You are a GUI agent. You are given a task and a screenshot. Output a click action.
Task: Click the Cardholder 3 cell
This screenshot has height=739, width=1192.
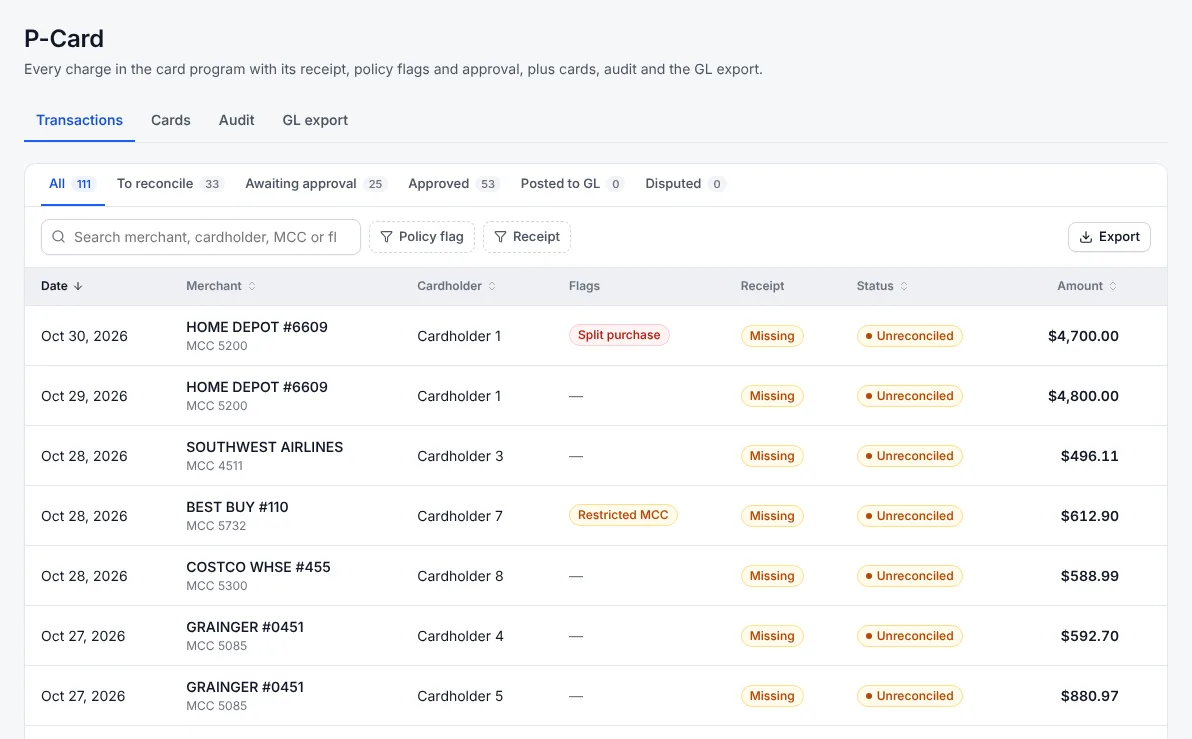point(460,456)
